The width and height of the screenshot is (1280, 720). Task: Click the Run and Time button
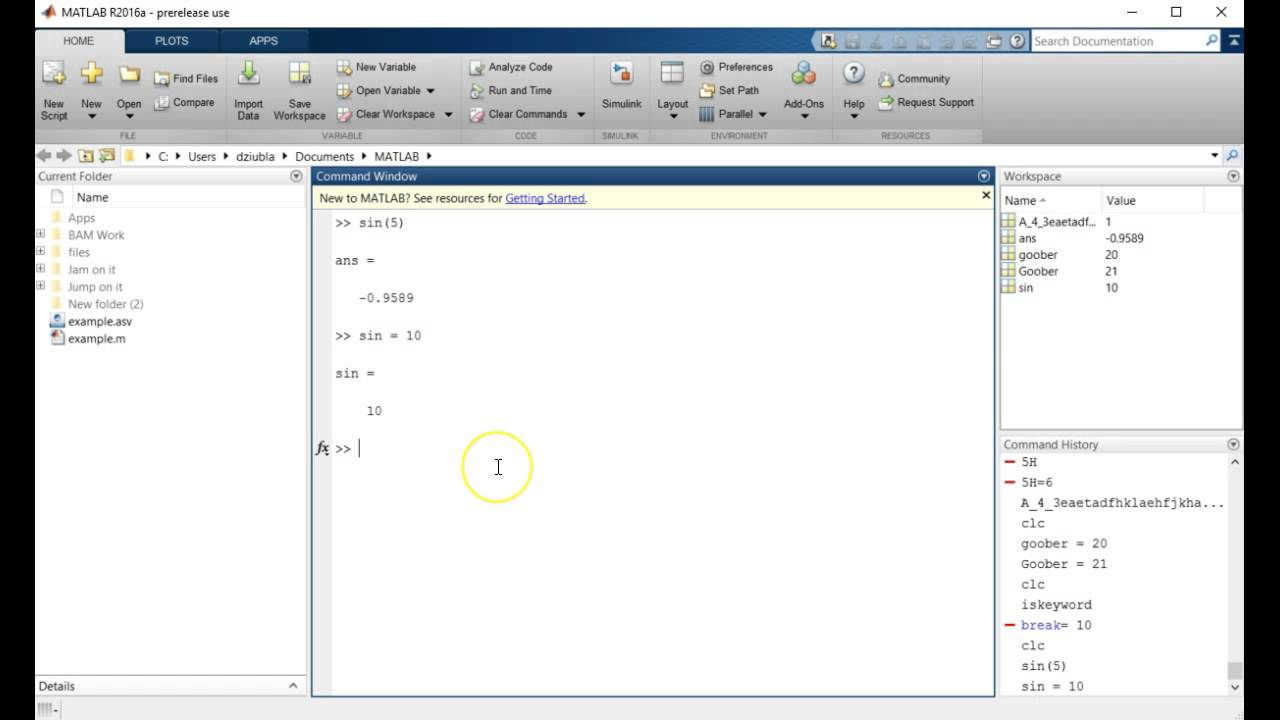click(510, 90)
